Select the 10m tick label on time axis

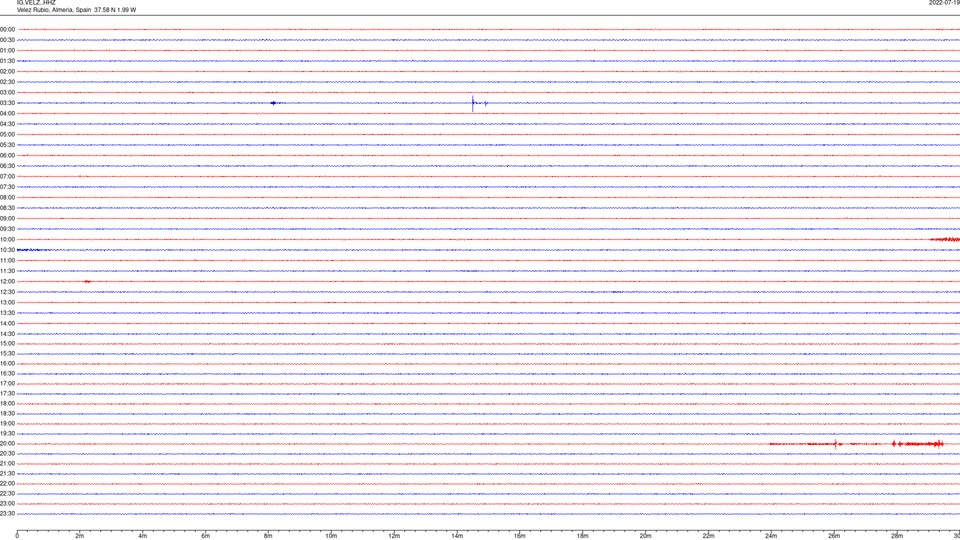point(331,536)
